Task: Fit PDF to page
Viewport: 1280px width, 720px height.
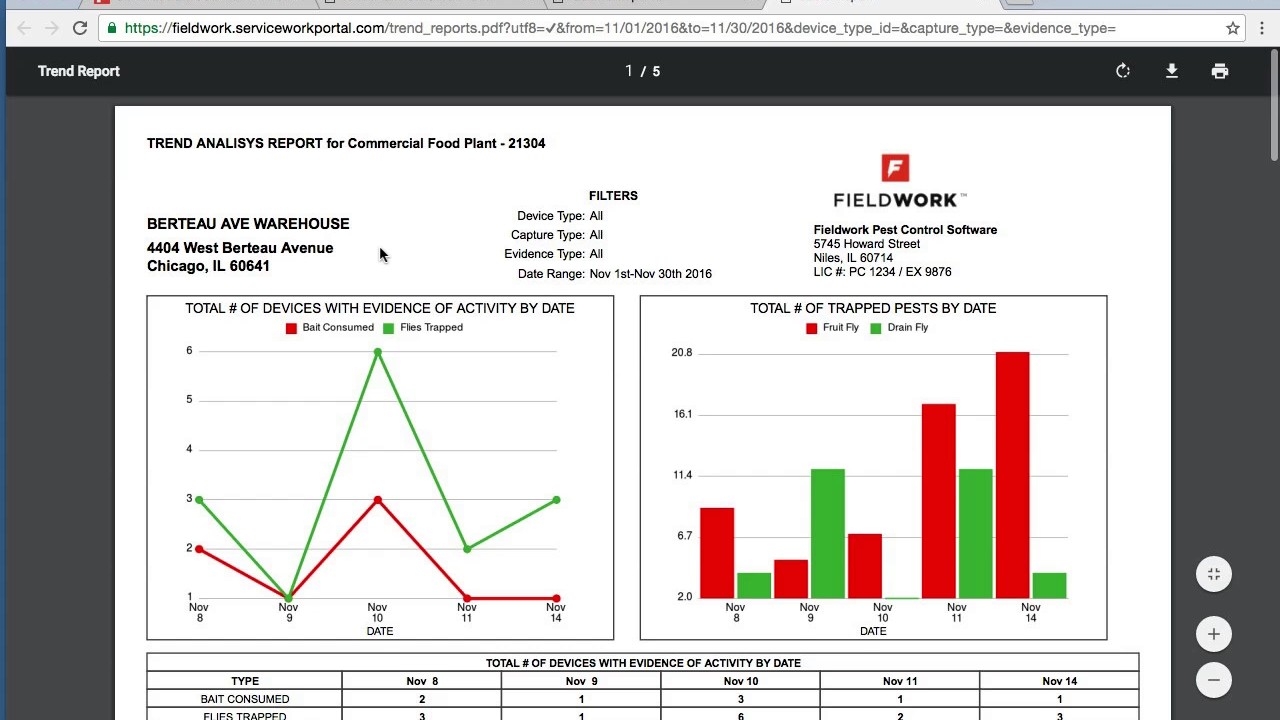Action: 1214,574
